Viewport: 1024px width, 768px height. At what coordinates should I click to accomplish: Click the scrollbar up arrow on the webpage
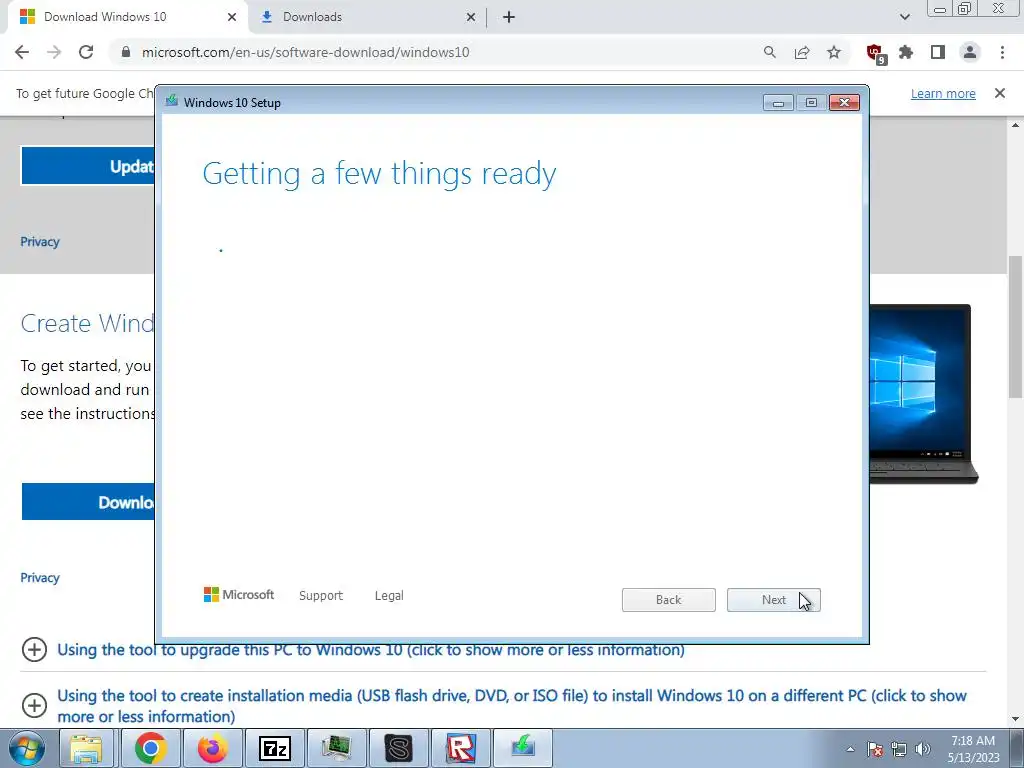coord(1015,124)
